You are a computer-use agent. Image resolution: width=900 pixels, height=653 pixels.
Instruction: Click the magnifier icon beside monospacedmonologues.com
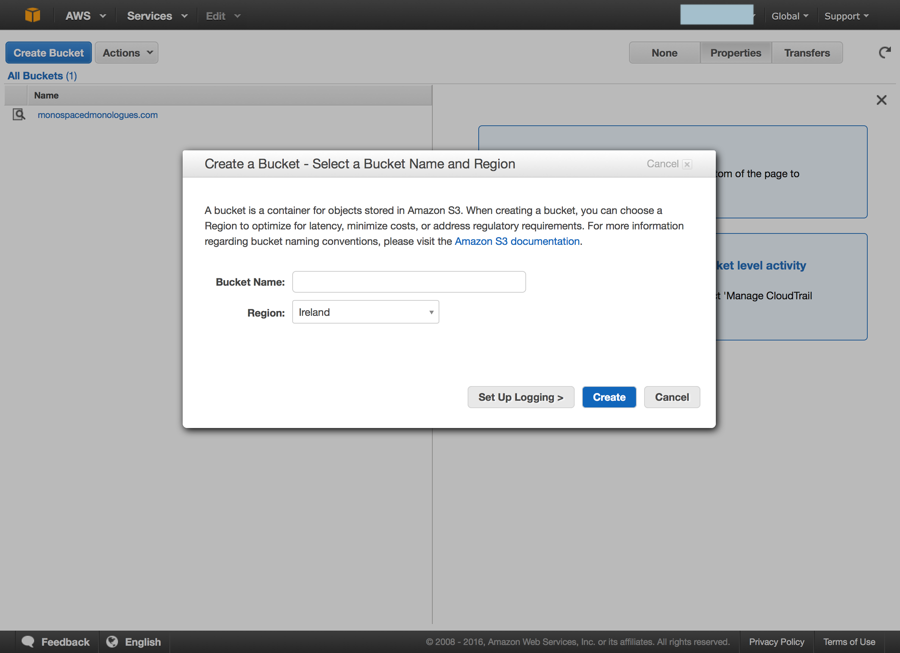point(19,114)
